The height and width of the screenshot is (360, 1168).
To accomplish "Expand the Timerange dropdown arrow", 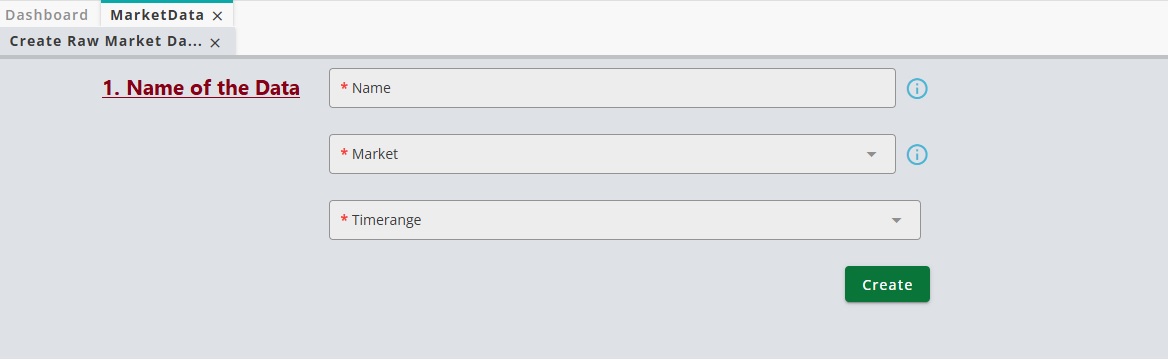I will tap(896, 221).
